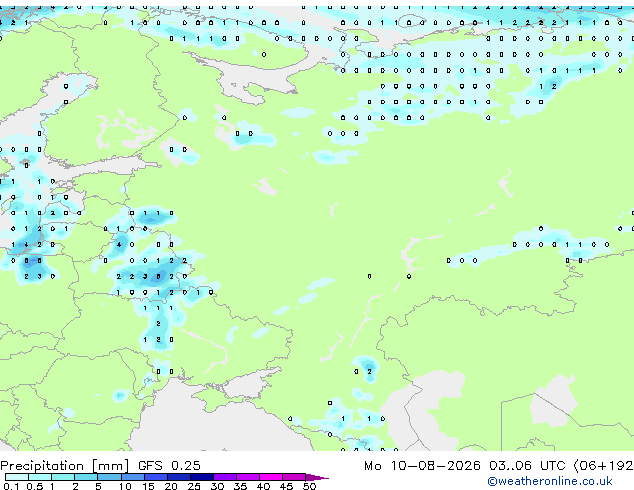Click the 0.1–0.5 mm legend color swatch
Screen dimensions: 634x490
[17, 477]
